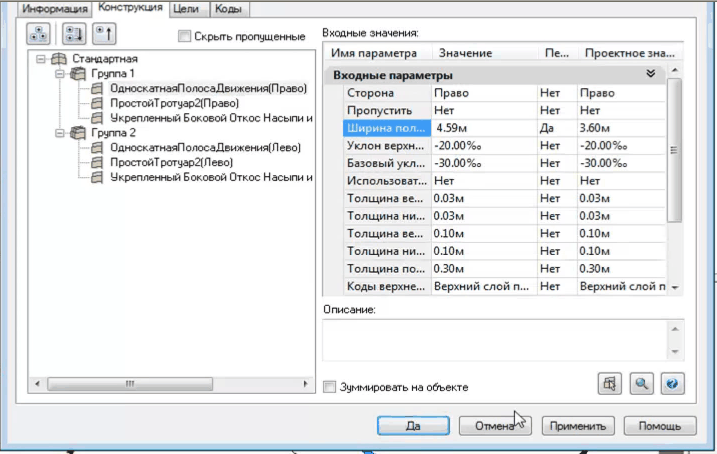Collapse the Группа 2 tree node
Viewport: 717px width, 454px height.
point(60,133)
